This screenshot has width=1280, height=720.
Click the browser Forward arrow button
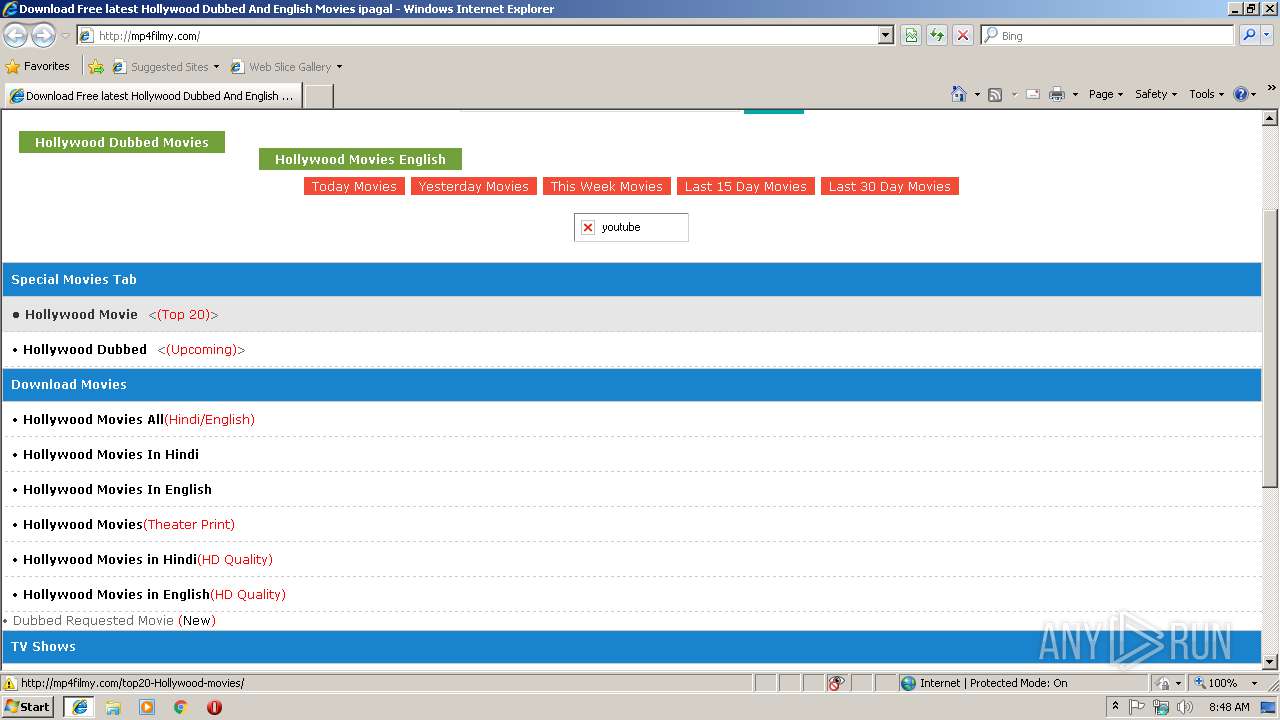(43, 35)
